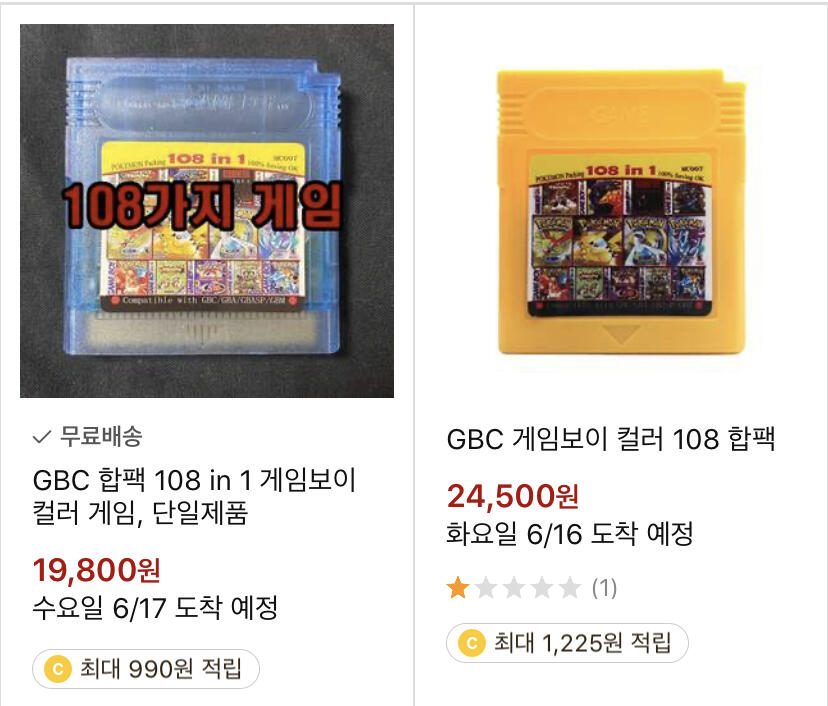Click the fifth gray rating star
Viewport: 828px width, 706px height.
570,588
